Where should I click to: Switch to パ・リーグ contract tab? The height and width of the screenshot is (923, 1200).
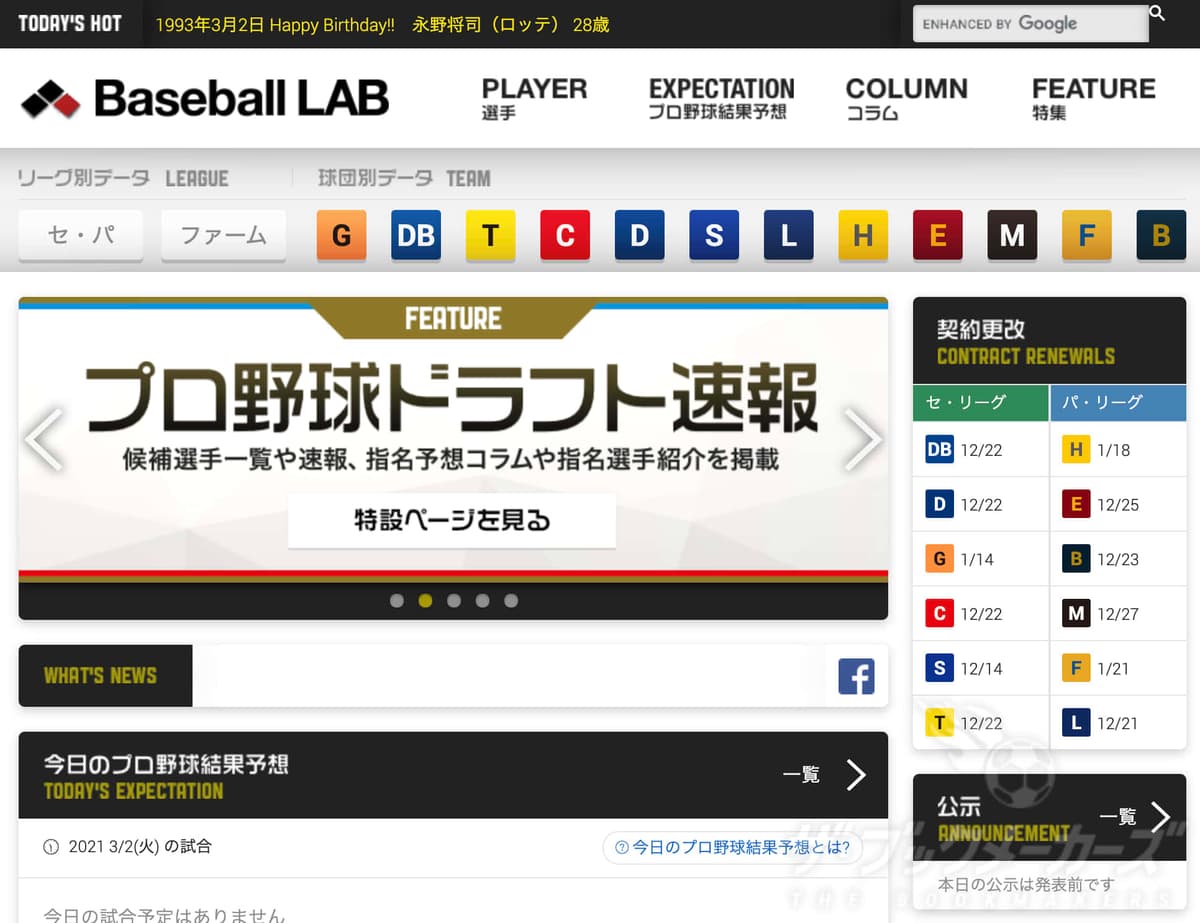[1118, 402]
